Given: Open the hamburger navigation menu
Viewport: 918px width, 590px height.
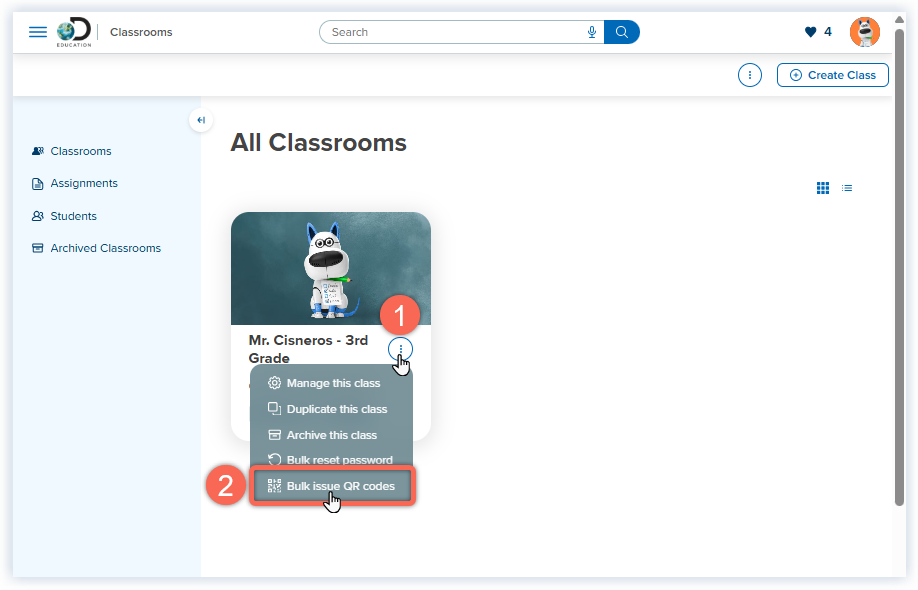Looking at the screenshot, I should 37,31.
